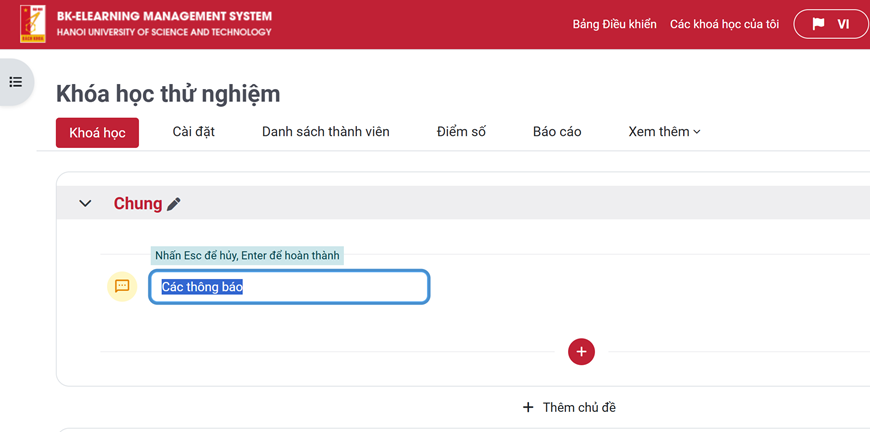Open Bảng Điều khiển in the header
Image resolution: width=870 pixels, height=432 pixels.
614,24
